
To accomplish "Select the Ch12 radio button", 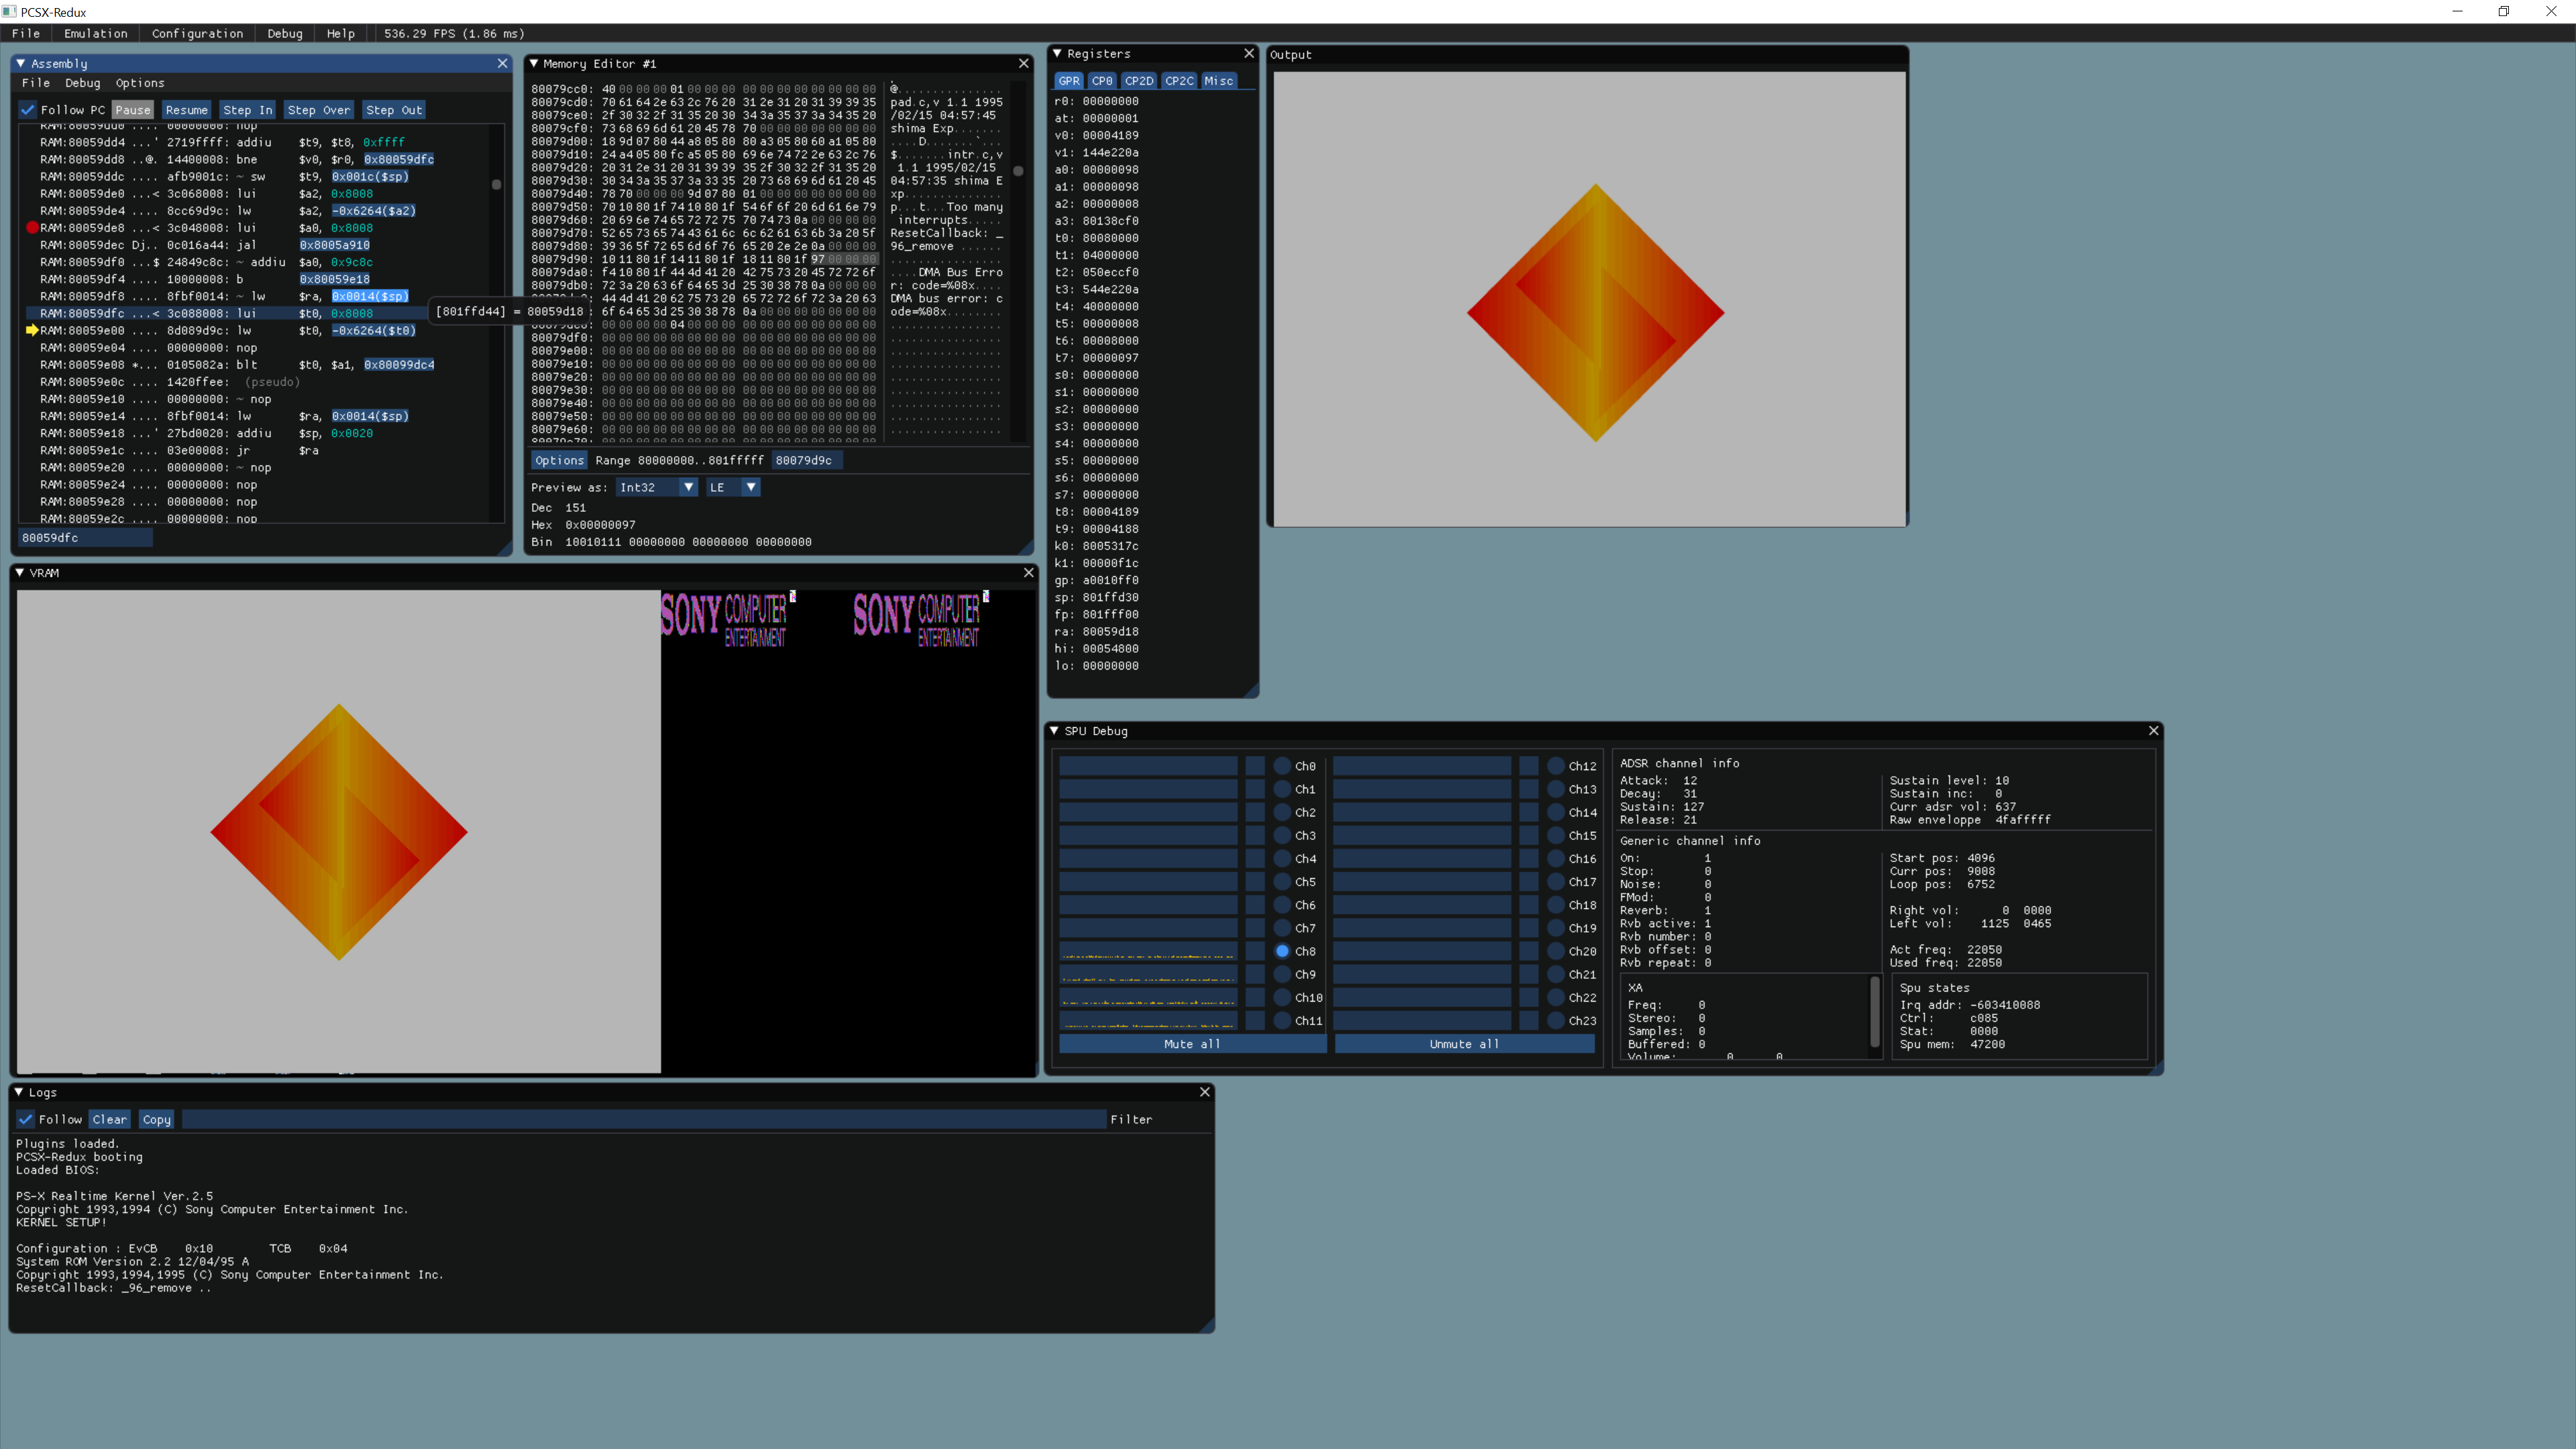I will (x=1555, y=766).
